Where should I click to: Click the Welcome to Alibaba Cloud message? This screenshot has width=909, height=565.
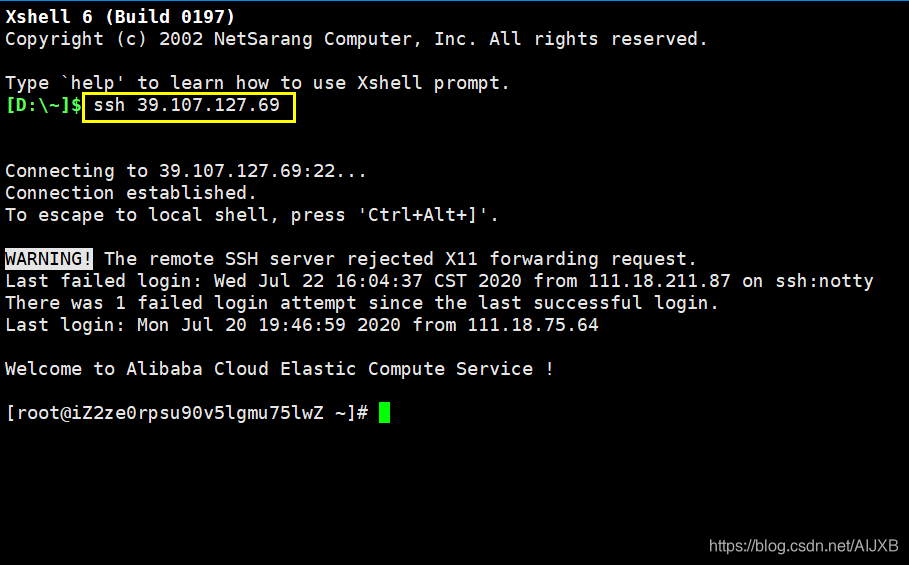(x=279, y=369)
